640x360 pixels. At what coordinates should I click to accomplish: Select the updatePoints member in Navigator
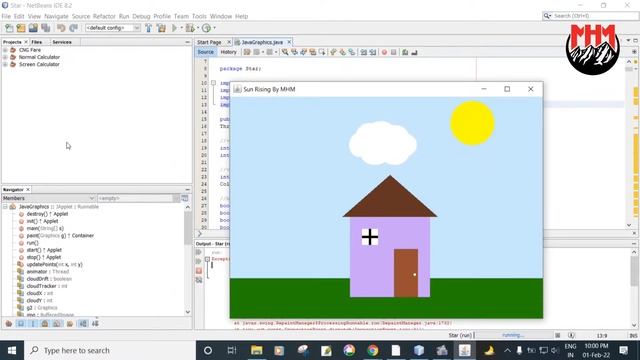[54, 264]
